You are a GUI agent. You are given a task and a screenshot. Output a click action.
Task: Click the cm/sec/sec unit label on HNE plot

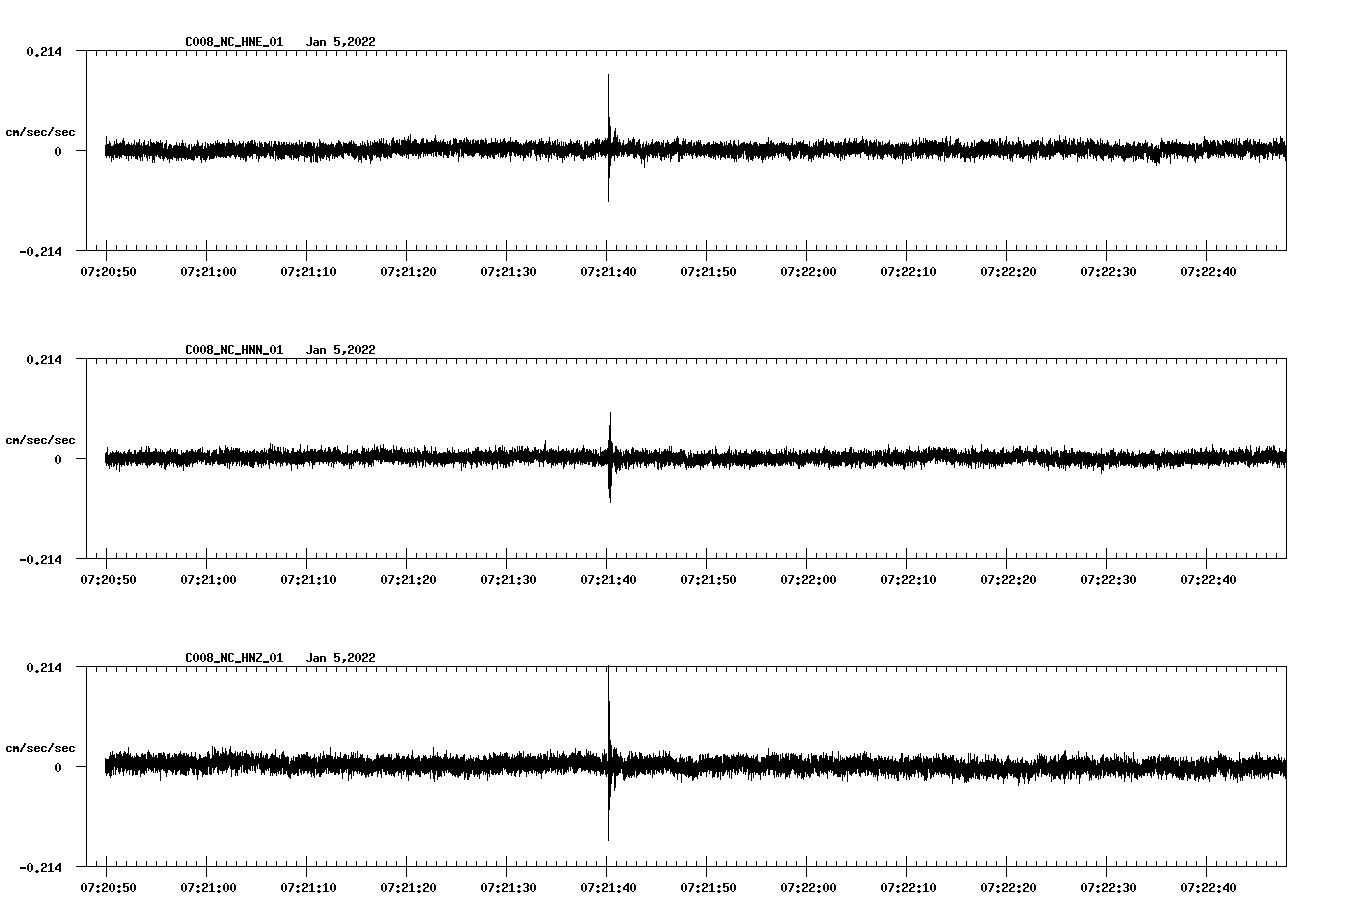coord(40,132)
